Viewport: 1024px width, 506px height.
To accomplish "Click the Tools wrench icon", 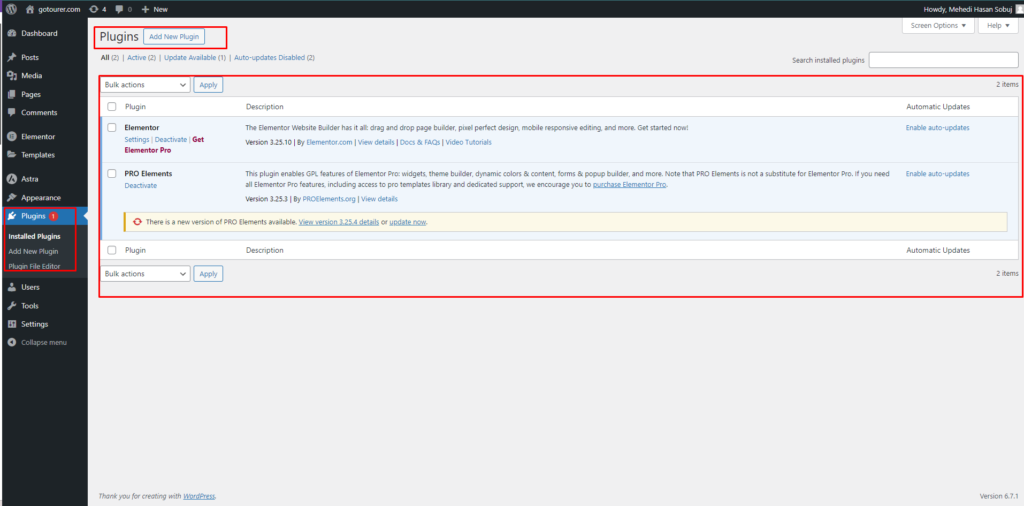I will (x=12, y=306).
